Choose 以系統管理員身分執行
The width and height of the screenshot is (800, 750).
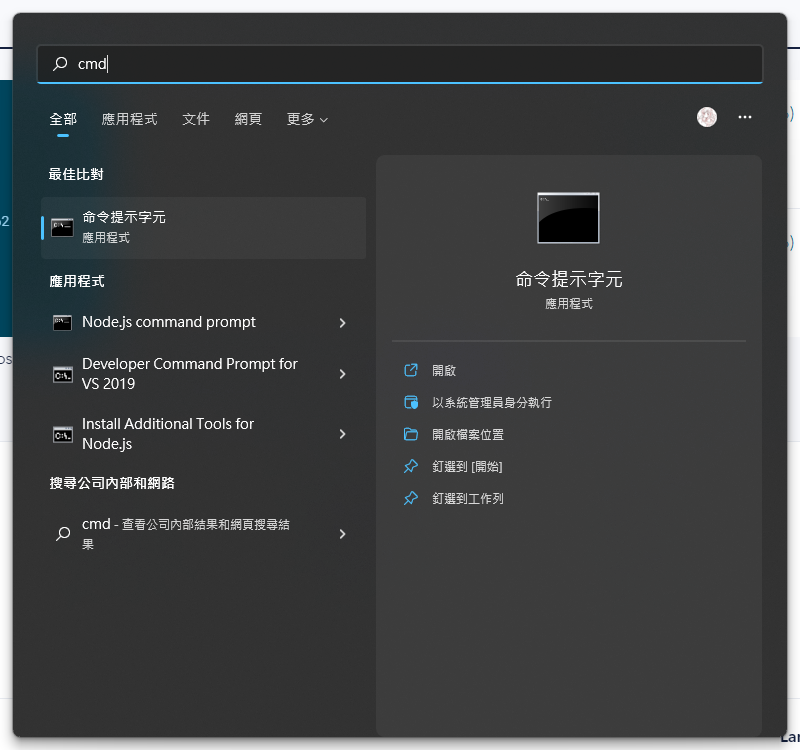tap(492, 403)
